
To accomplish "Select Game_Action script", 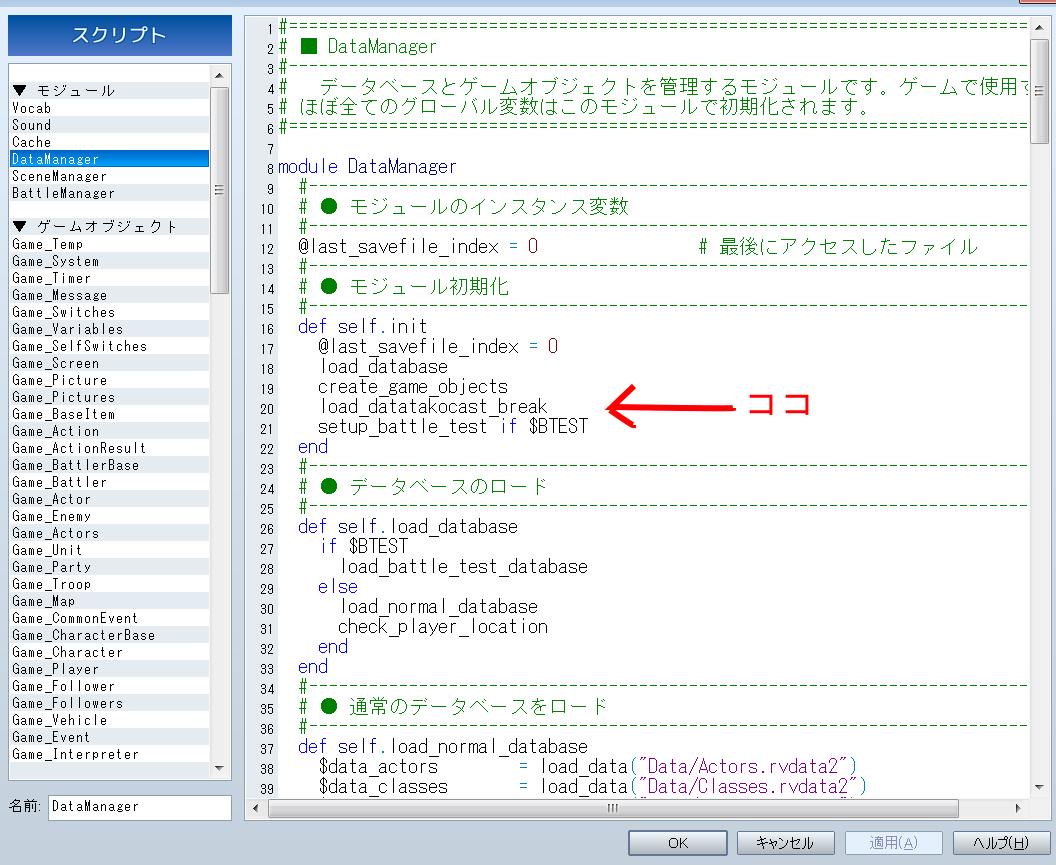I will click(x=110, y=431).
